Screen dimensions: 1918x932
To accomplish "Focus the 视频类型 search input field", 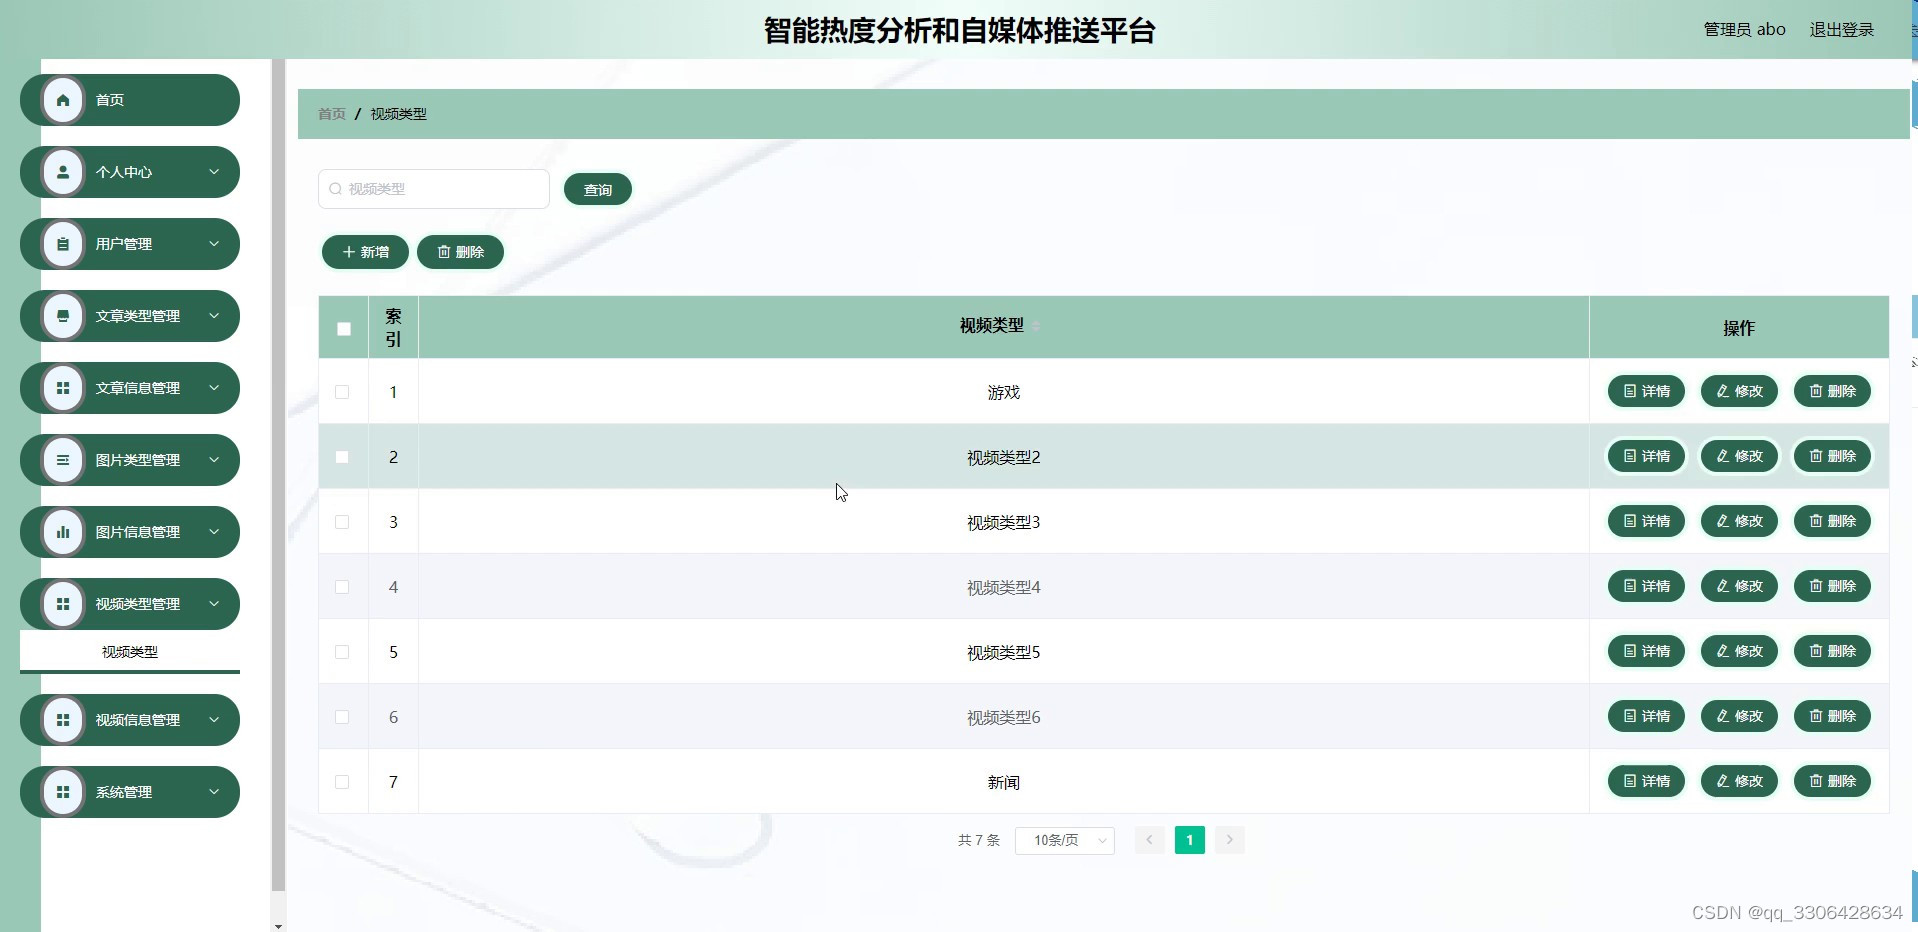I will pyautogui.click(x=434, y=189).
